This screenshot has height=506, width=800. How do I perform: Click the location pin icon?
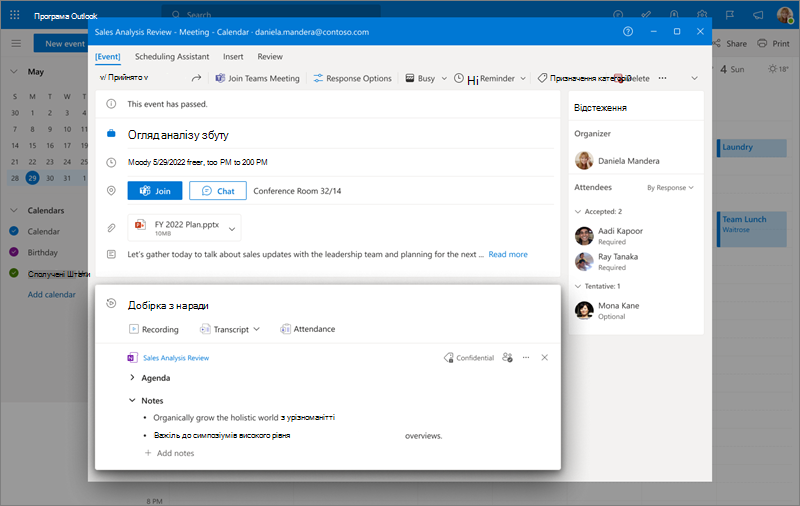coord(111,191)
